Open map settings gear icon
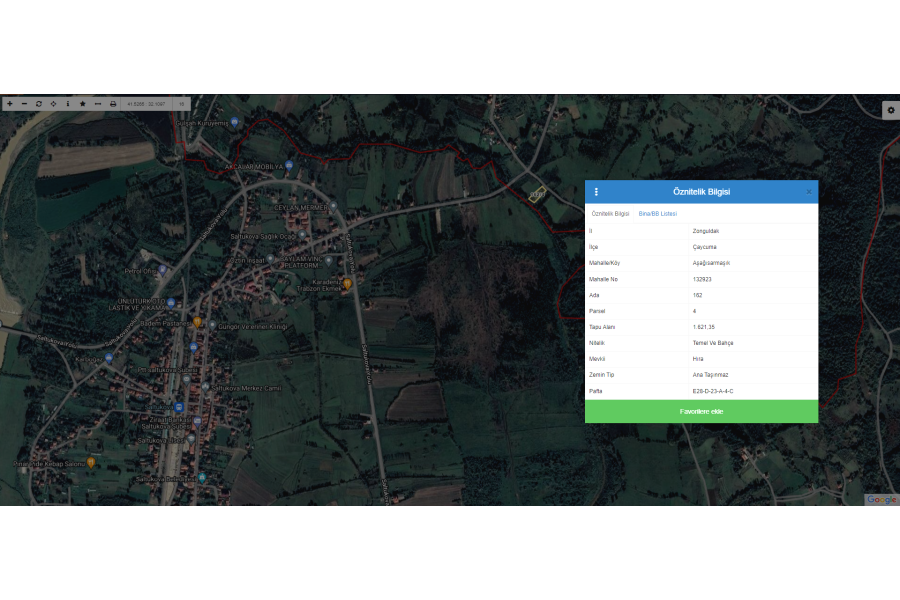Viewport: 900px width, 600px height. point(890,110)
